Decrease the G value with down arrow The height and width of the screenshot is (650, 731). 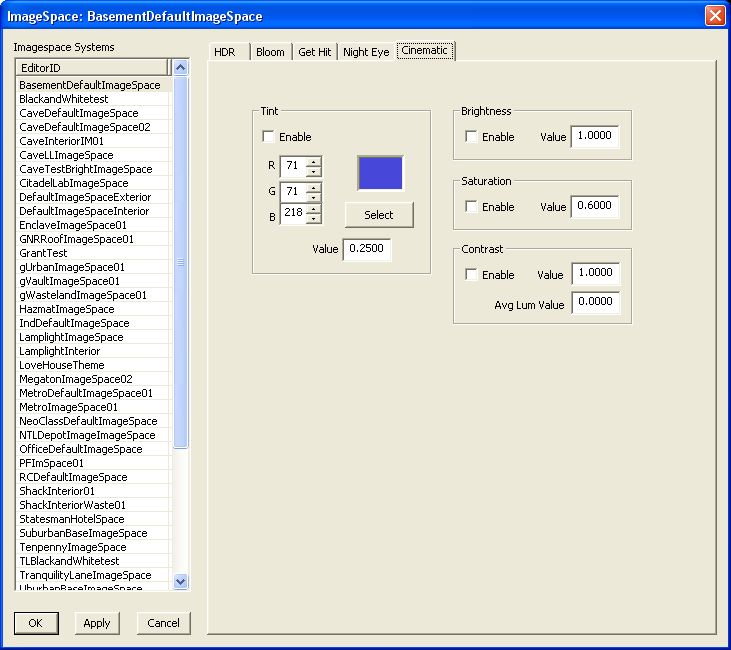click(x=313, y=197)
